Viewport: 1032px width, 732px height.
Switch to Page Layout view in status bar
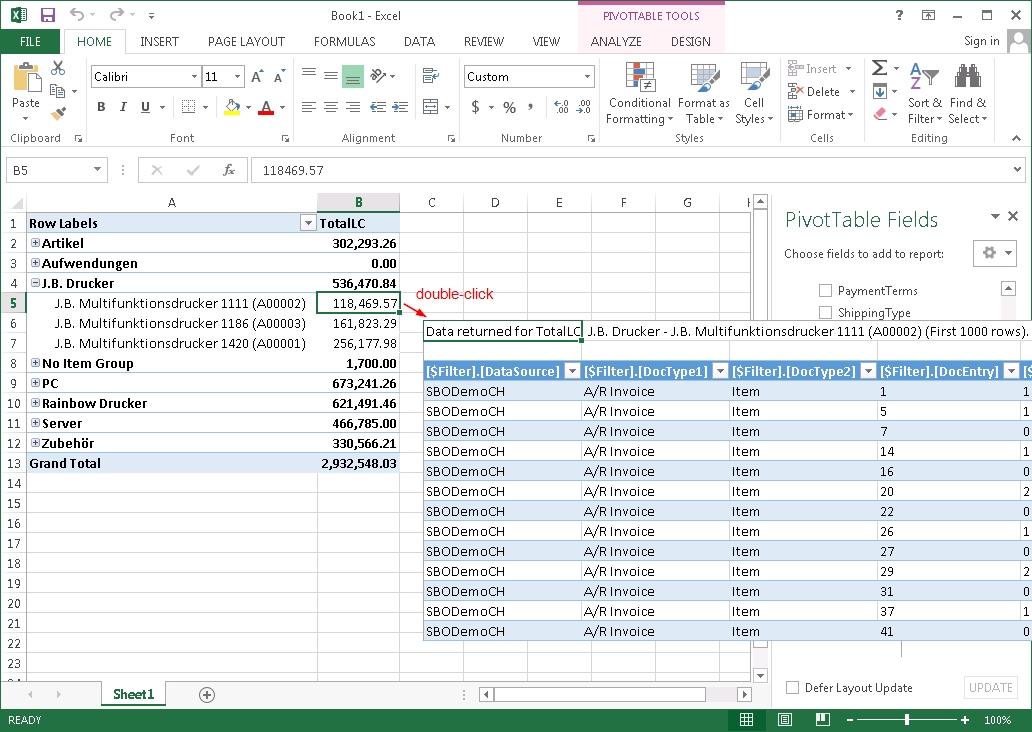tap(785, 719)
